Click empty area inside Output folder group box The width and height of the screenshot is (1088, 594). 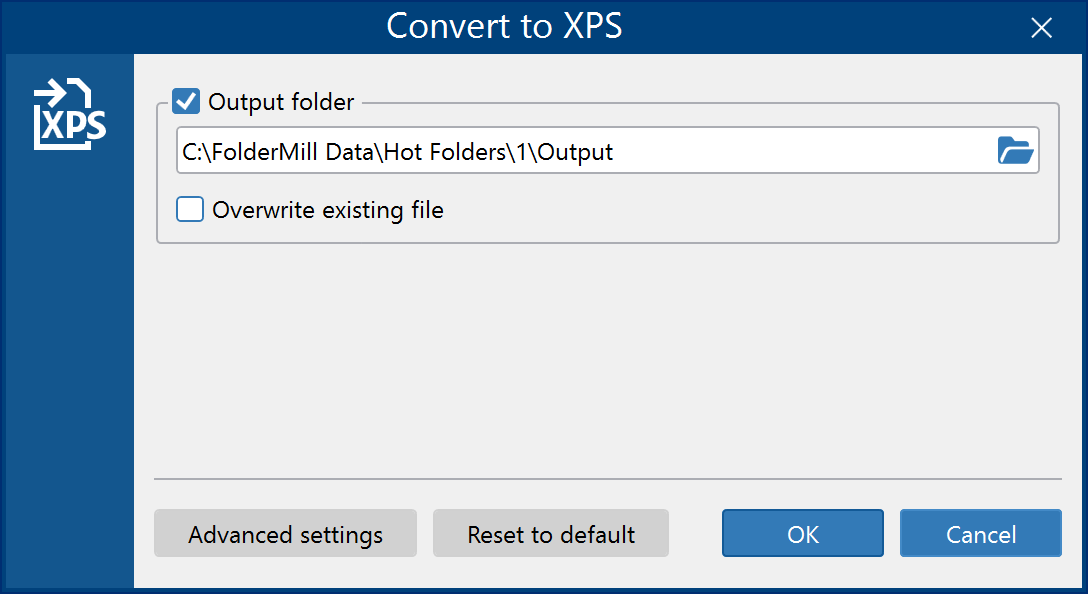pyautogui.click(x=749, y=210)
